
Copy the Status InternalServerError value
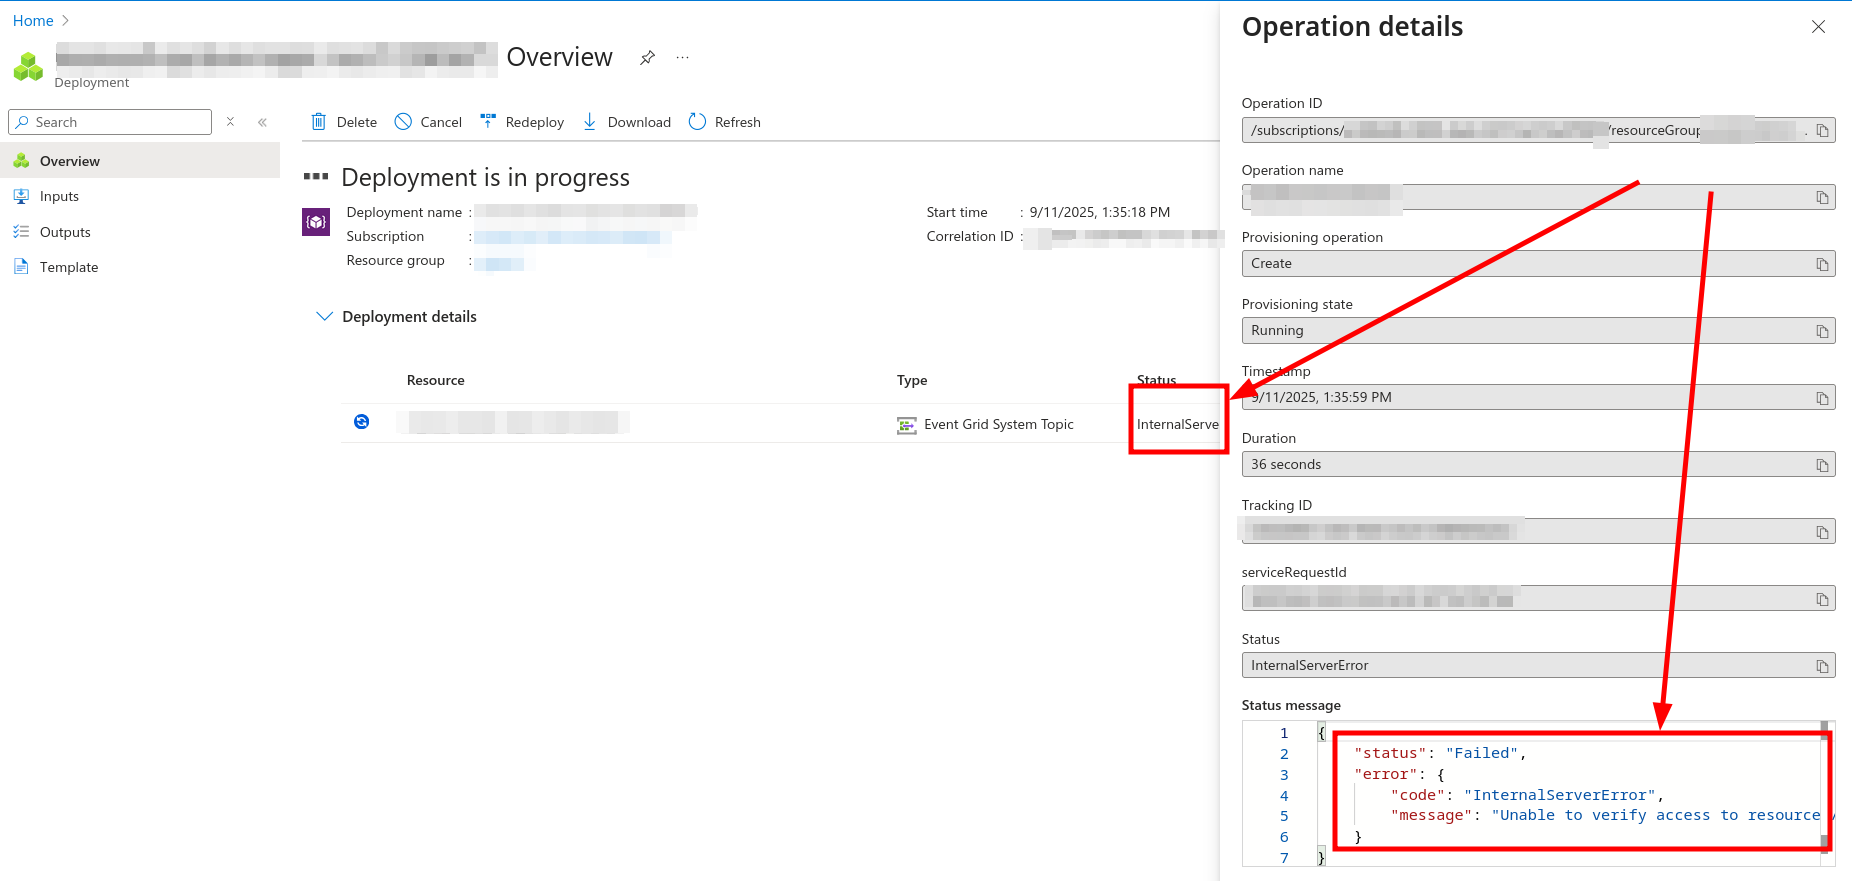1822,667
